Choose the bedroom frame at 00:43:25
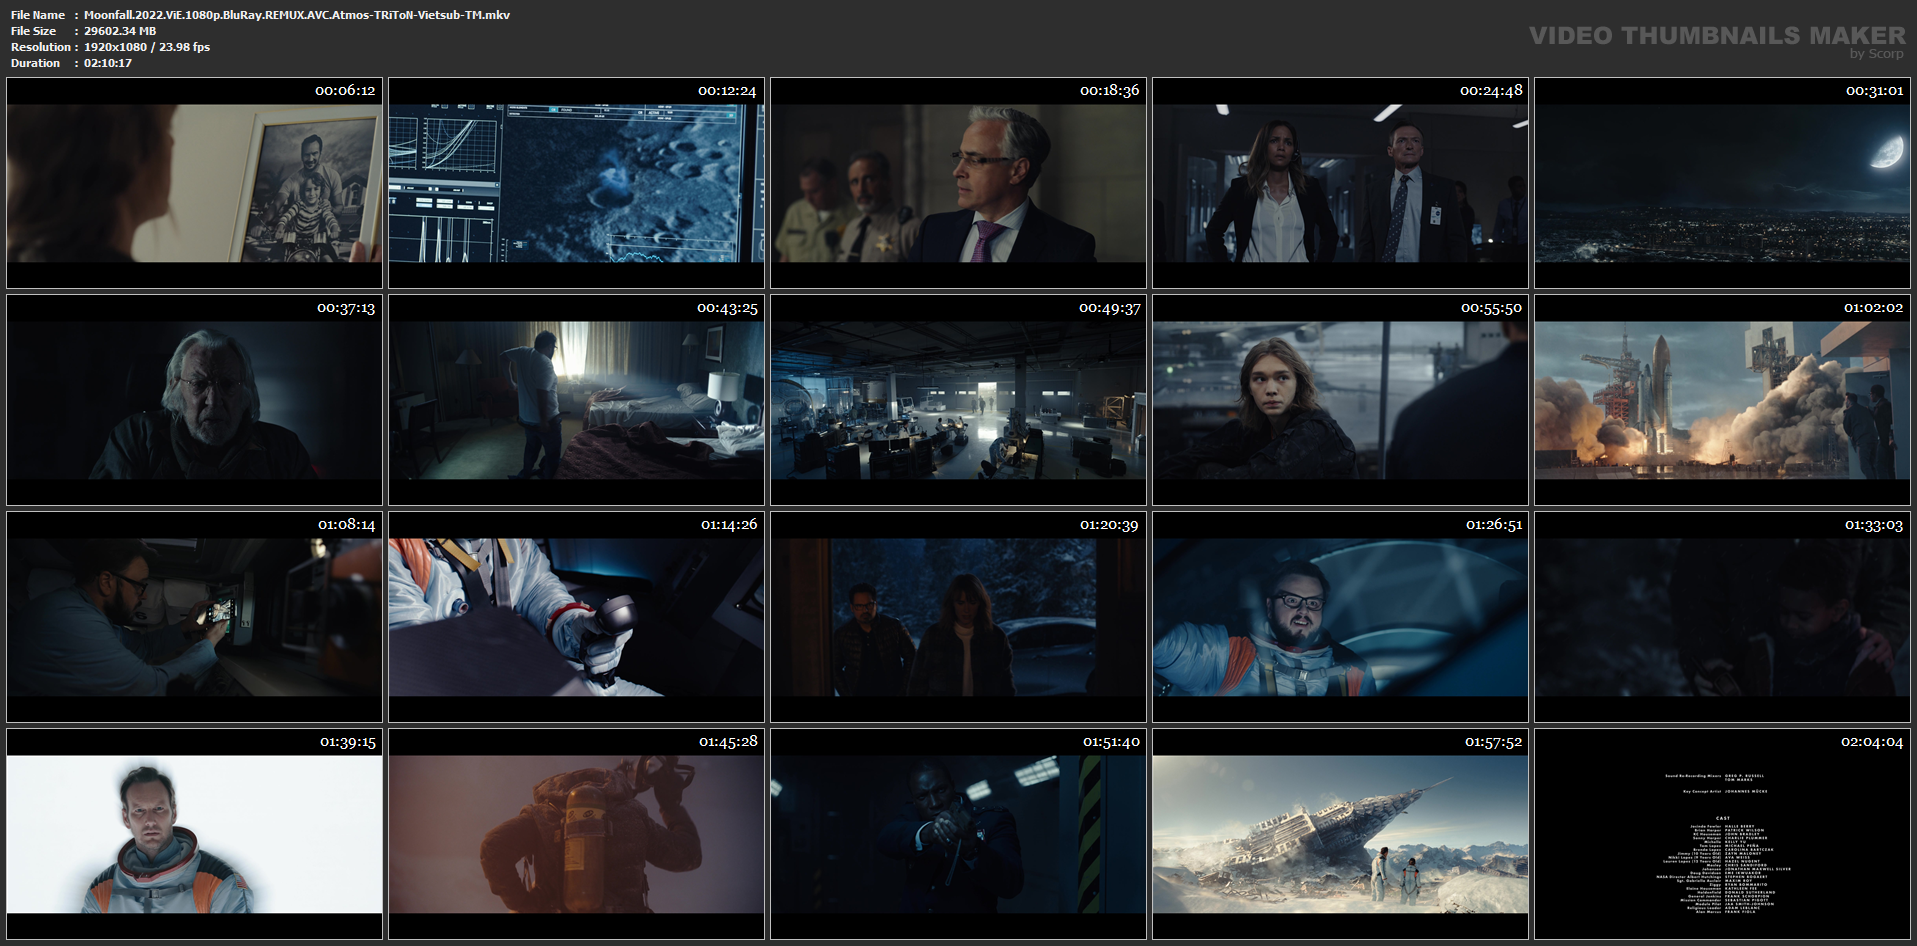The image size is (1917, 946). click(576, 400)
